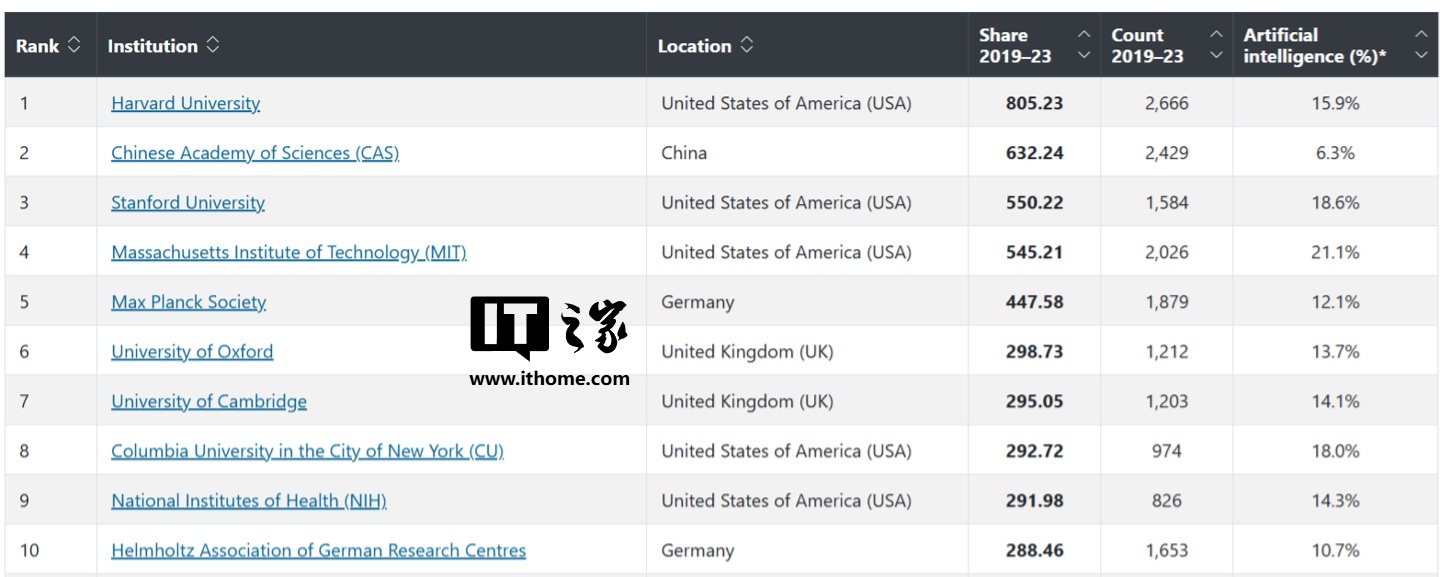Open Chinese Academy of Sciences (CAS) link
The height and width of the screenshot is (577, 1440).
point(255,153)
